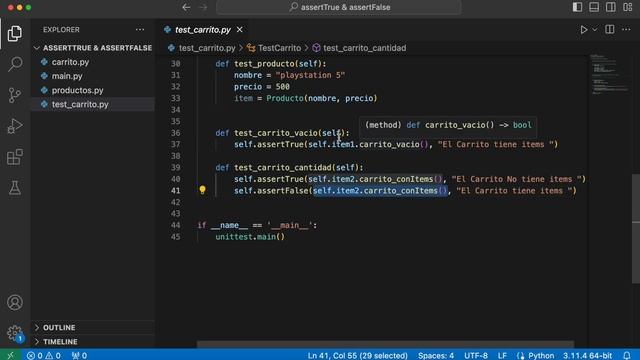This screenshot has width=640, height=360.
Task: Open the Extensions view
Action: [x=15, y=157]
